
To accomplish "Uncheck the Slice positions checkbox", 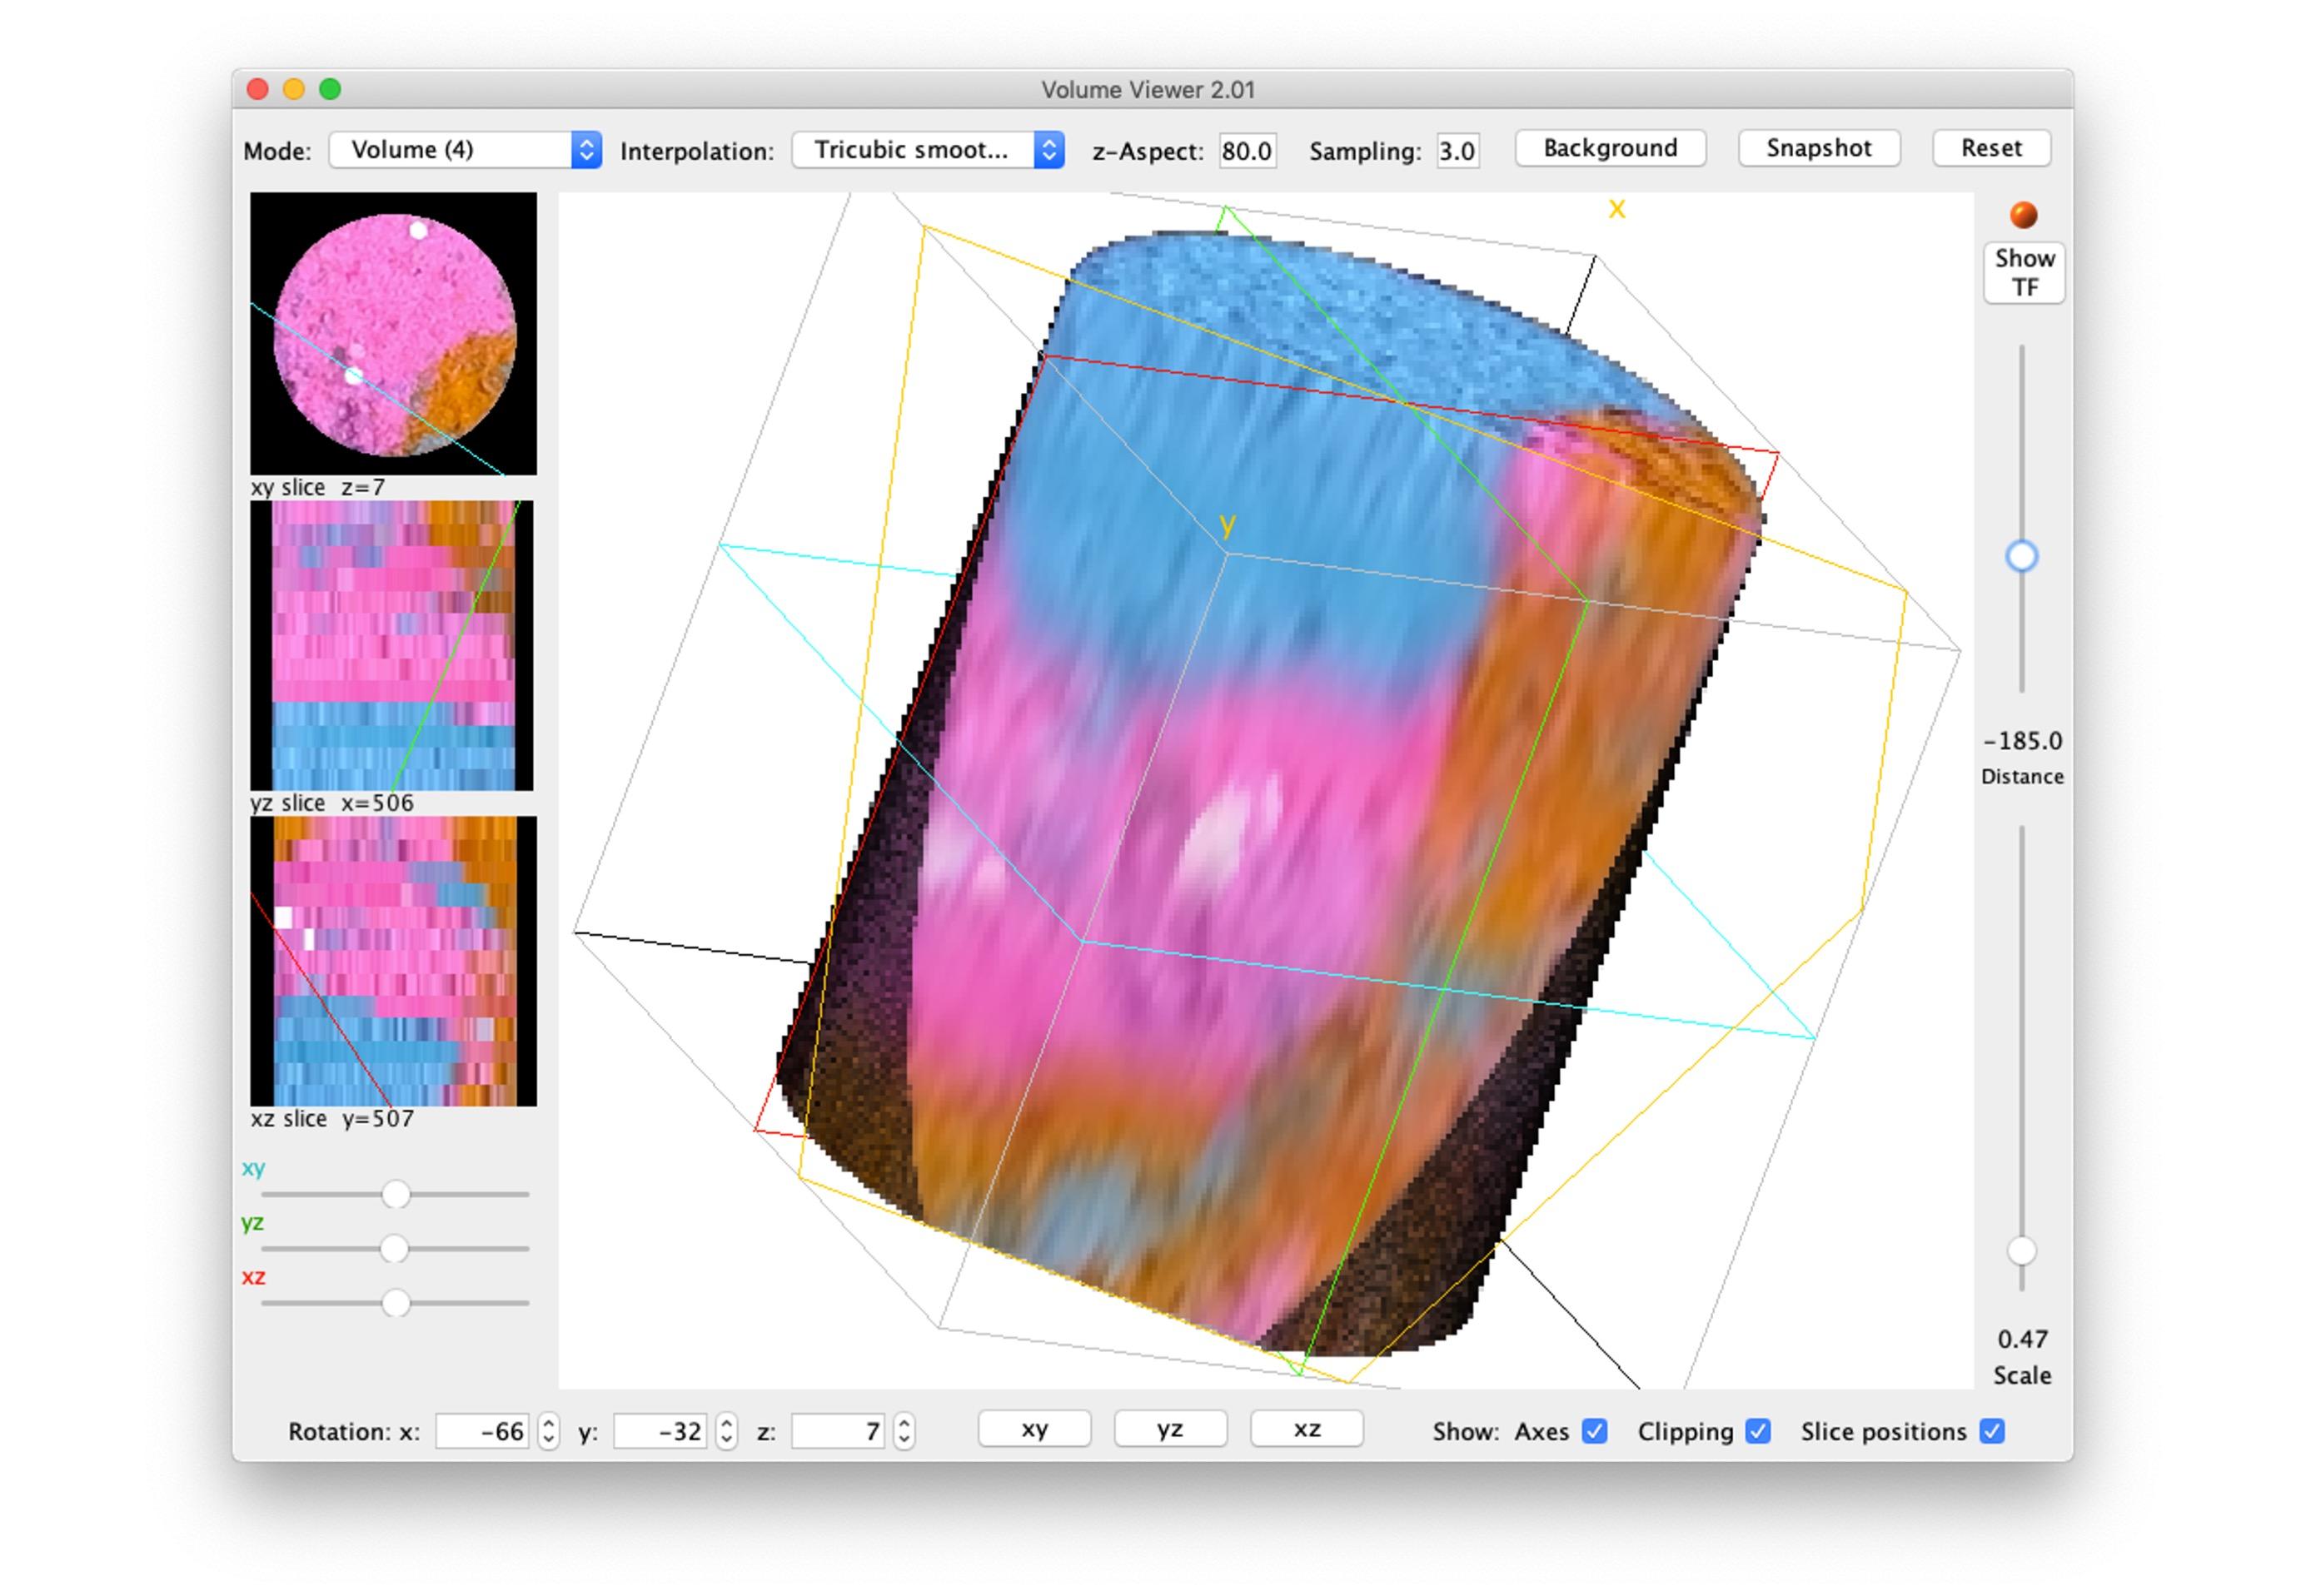I will click(x=1991, y=1431).
